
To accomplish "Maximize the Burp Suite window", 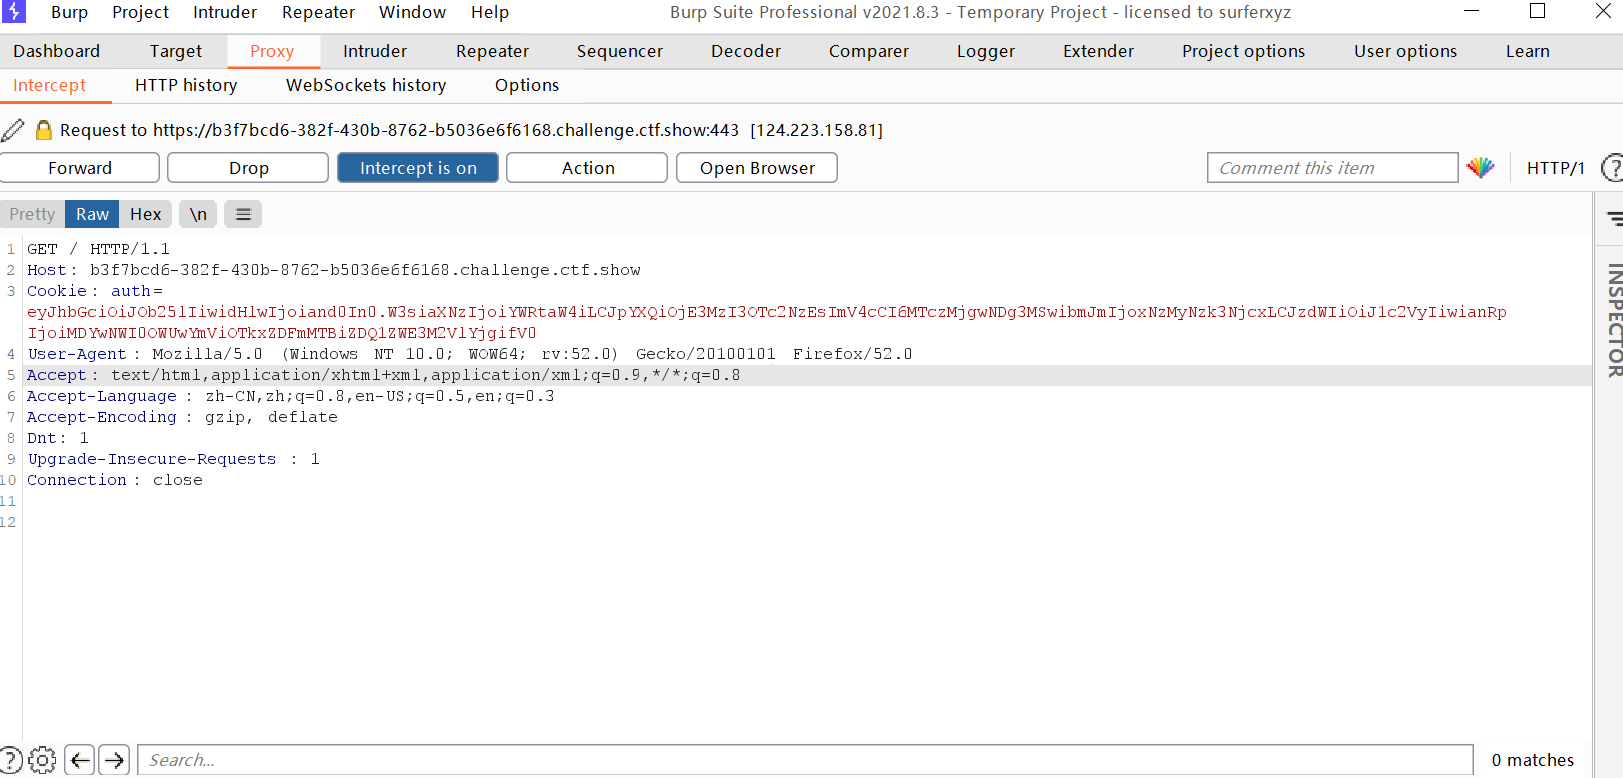I will point(1537,11).
